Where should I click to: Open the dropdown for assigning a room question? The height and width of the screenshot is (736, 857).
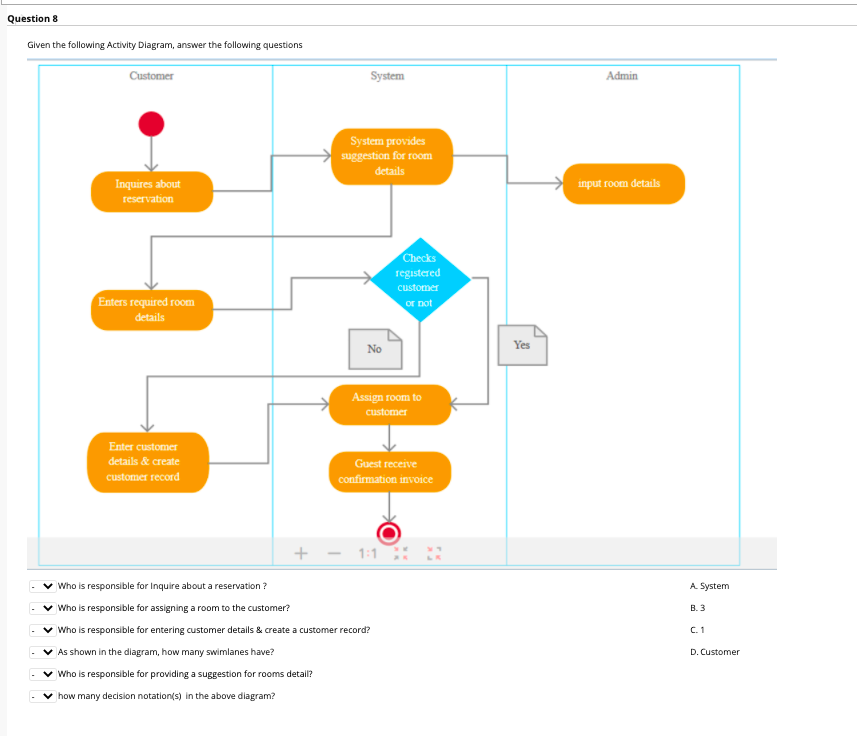42,607
